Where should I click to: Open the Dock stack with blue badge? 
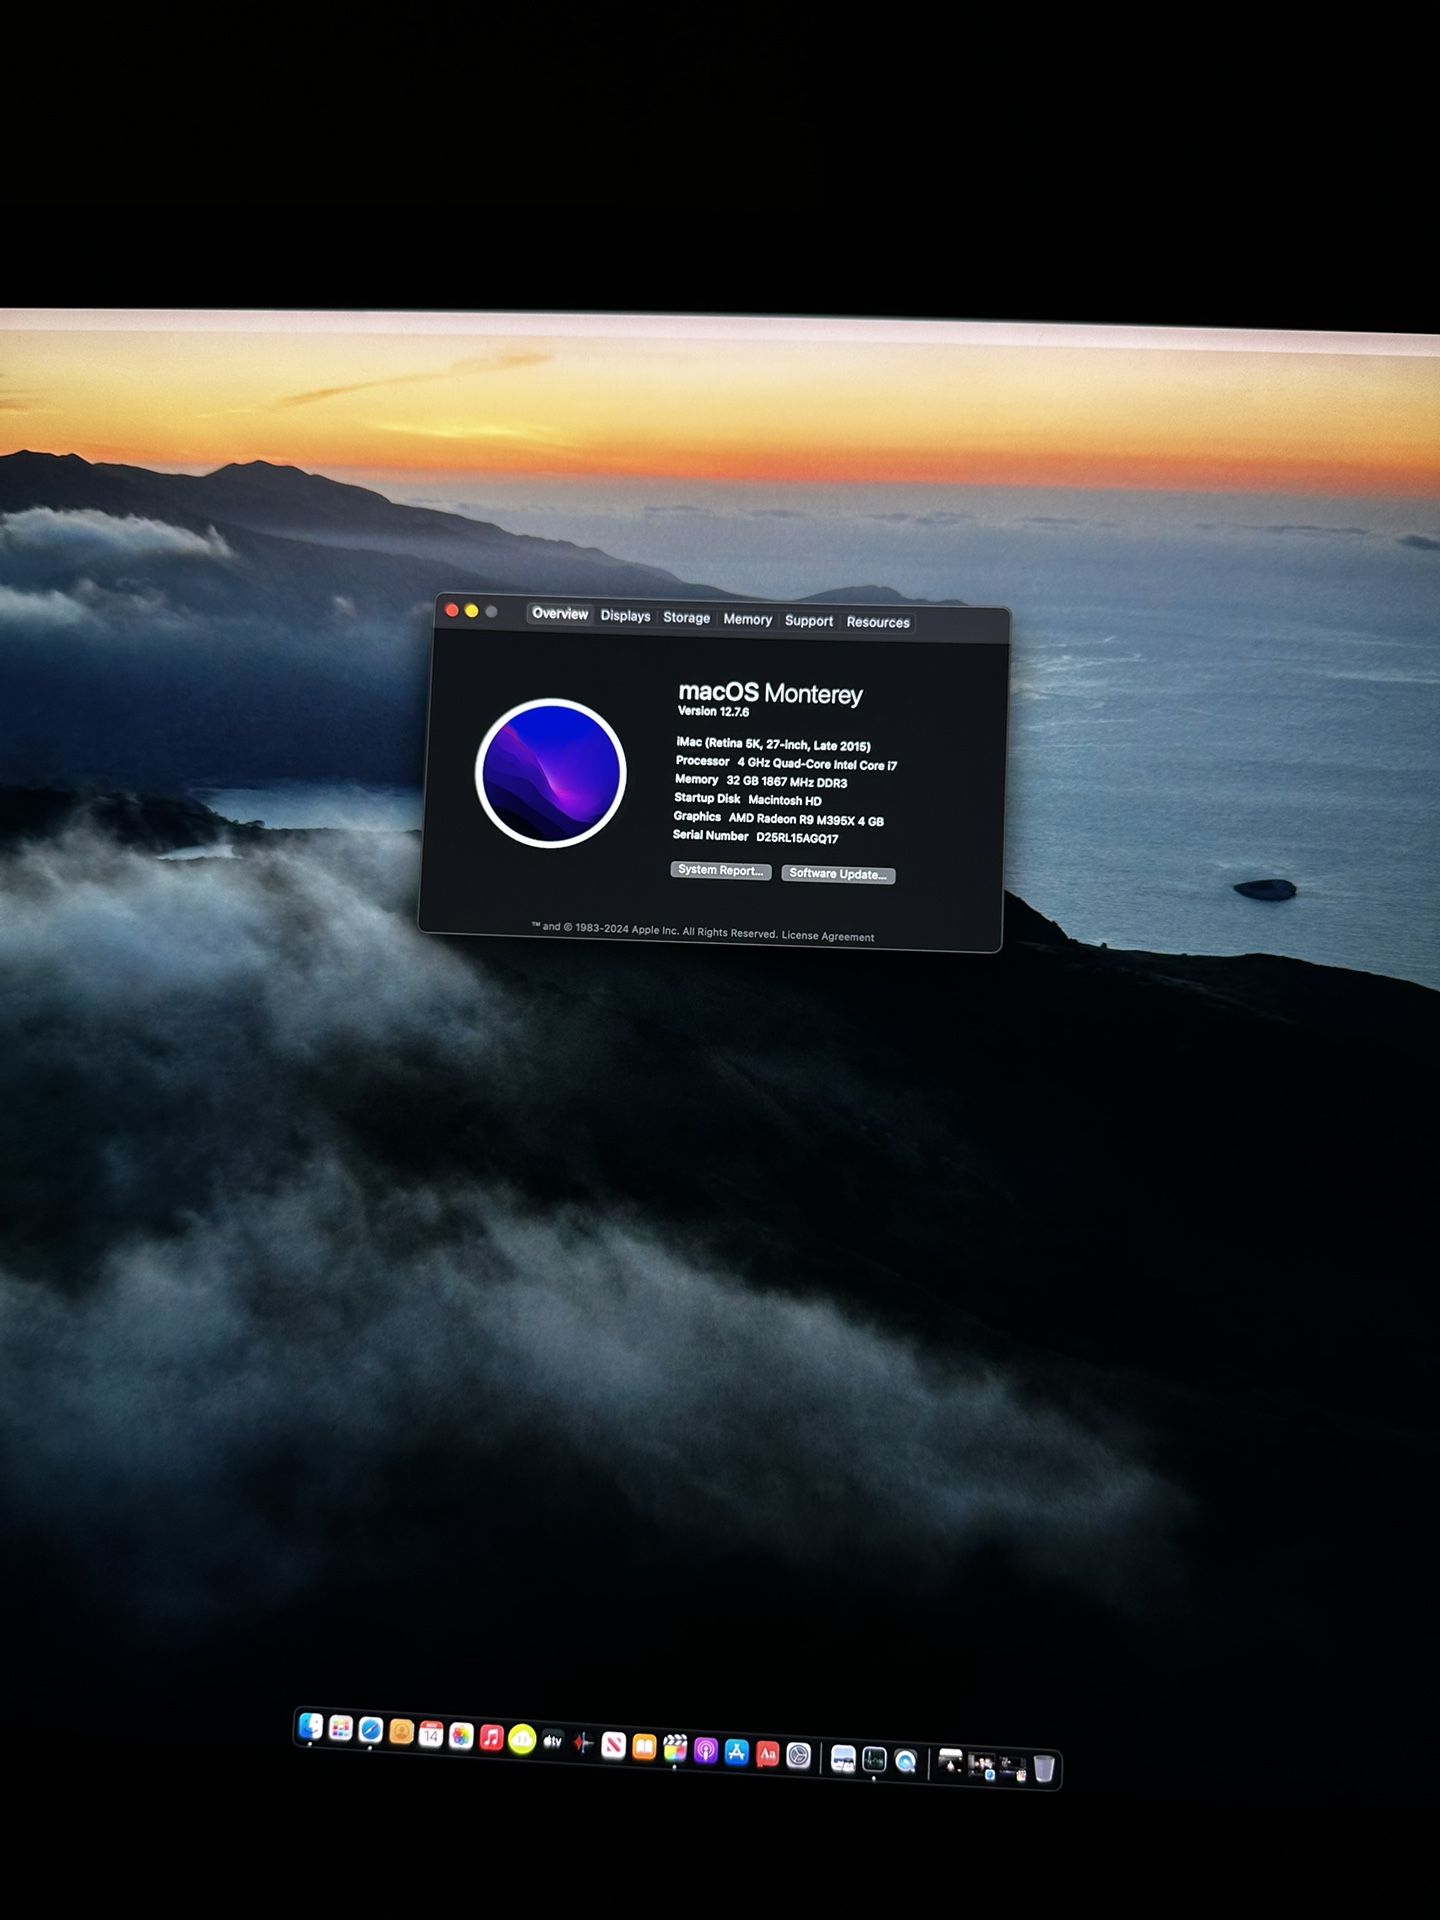(x=981, y=1767)
